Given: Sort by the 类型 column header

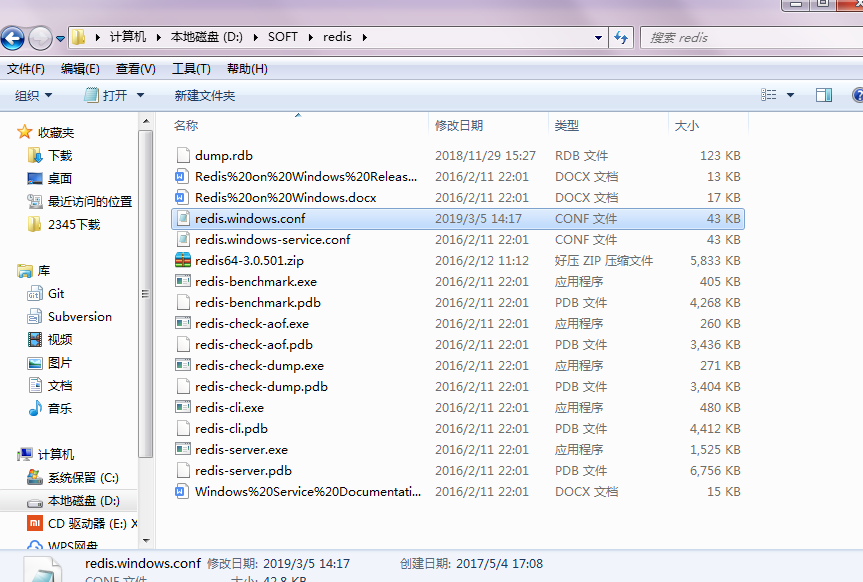Looking at the screenshot, I should tap(566, 126).
